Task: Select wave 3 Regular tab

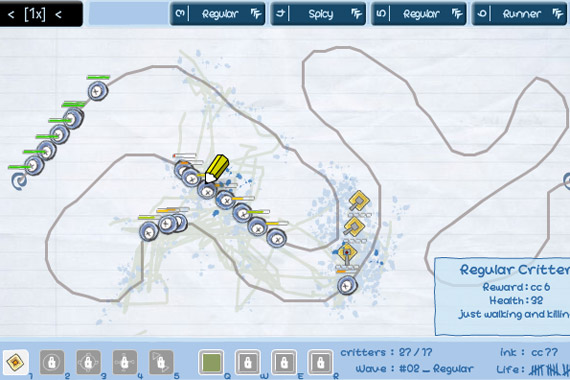Action: point(217,14)
